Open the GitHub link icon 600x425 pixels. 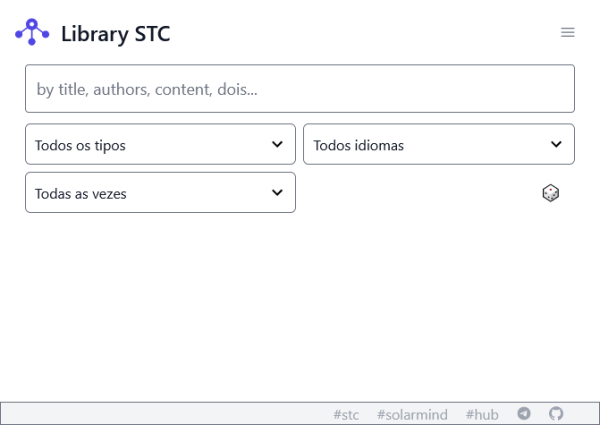[x=556, y=414]
